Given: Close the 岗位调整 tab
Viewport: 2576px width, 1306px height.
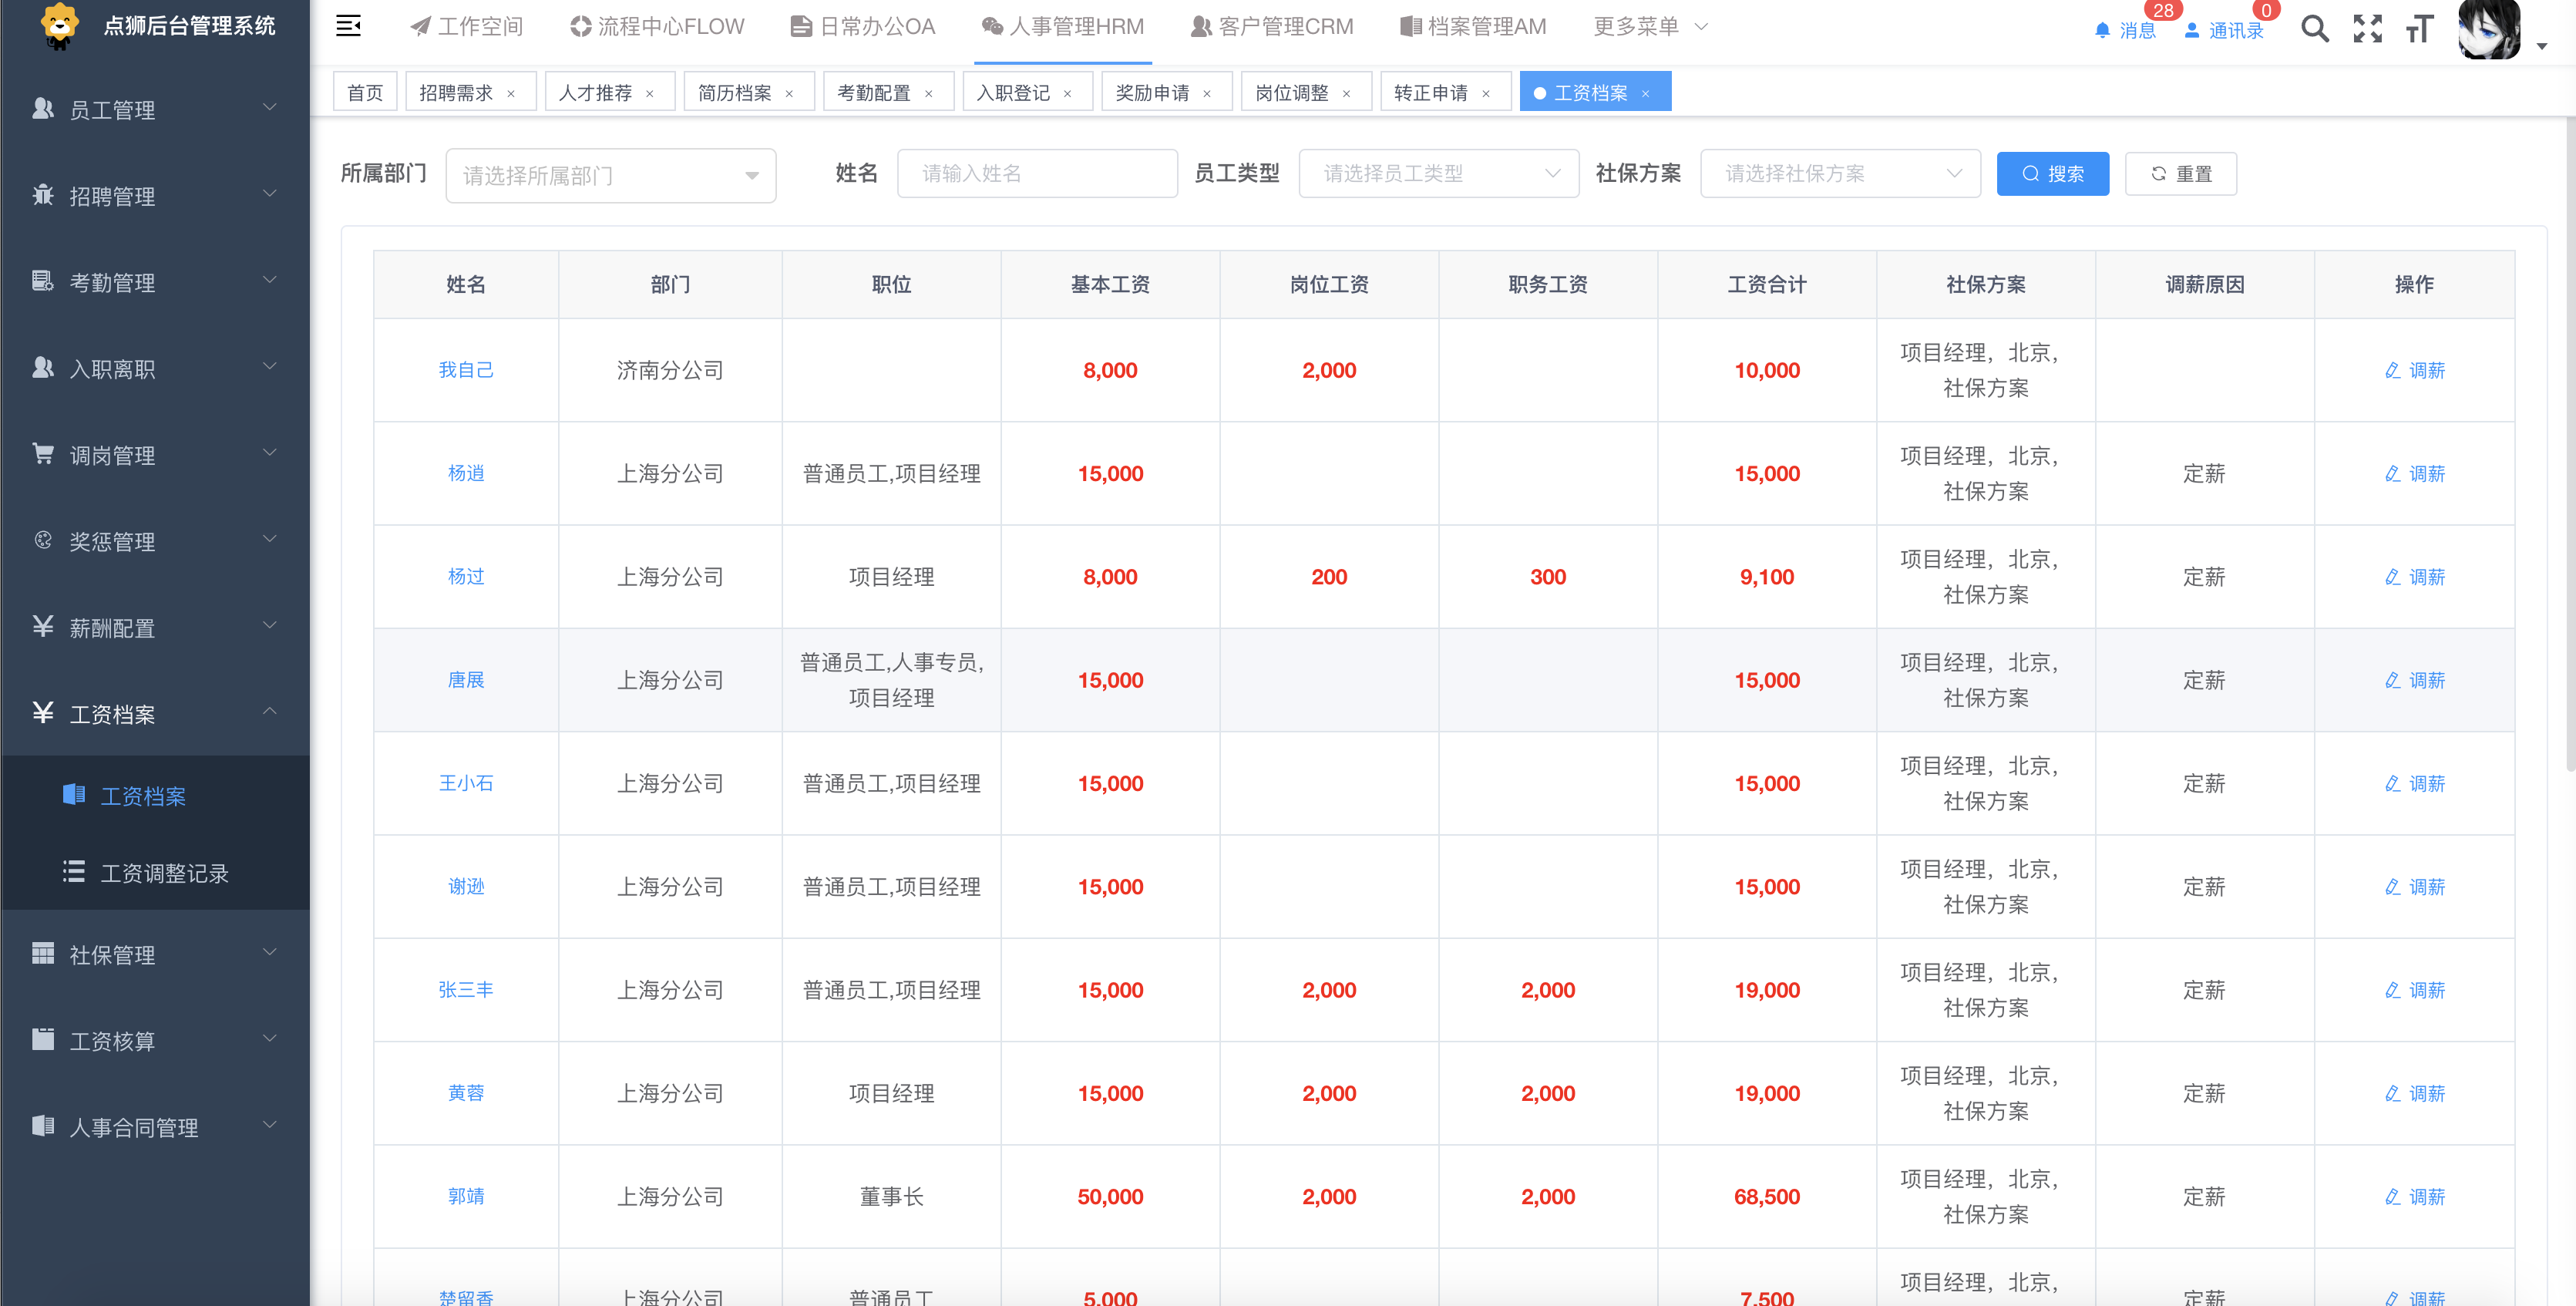Looking at the screenshot, I should [x=1346, y=93].
